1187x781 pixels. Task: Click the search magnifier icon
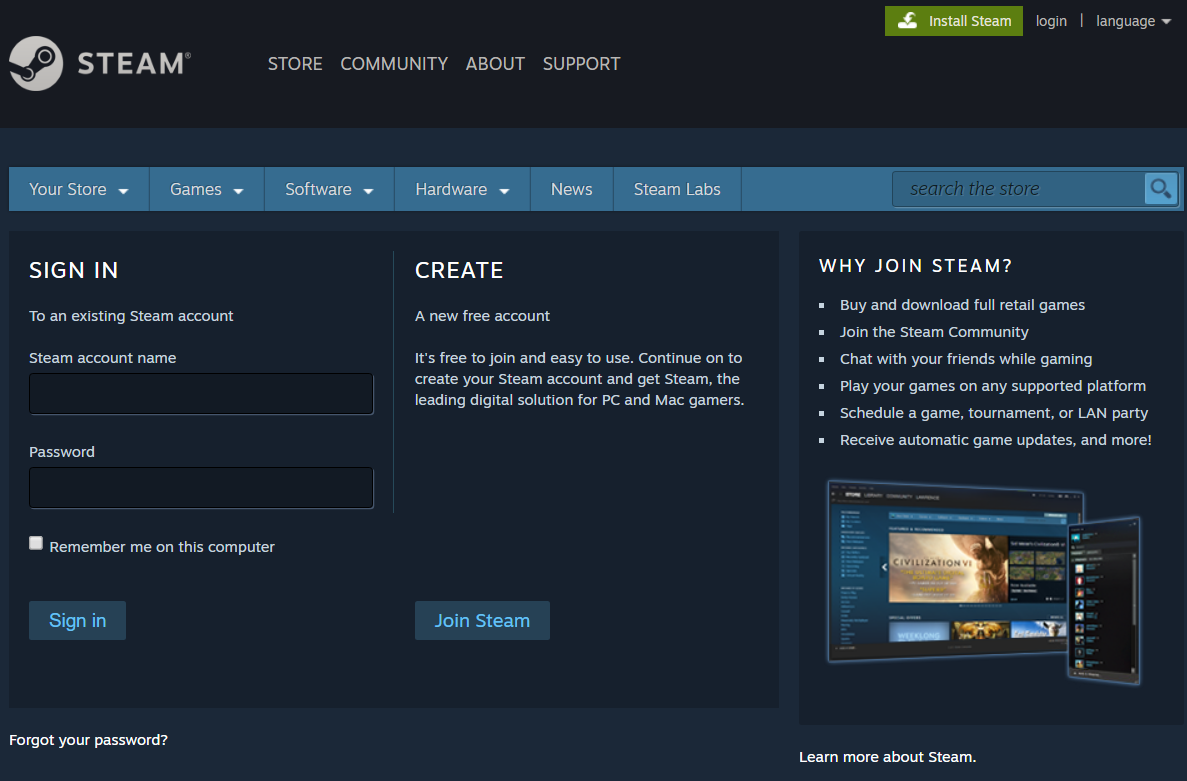(x=1161, y=188)
